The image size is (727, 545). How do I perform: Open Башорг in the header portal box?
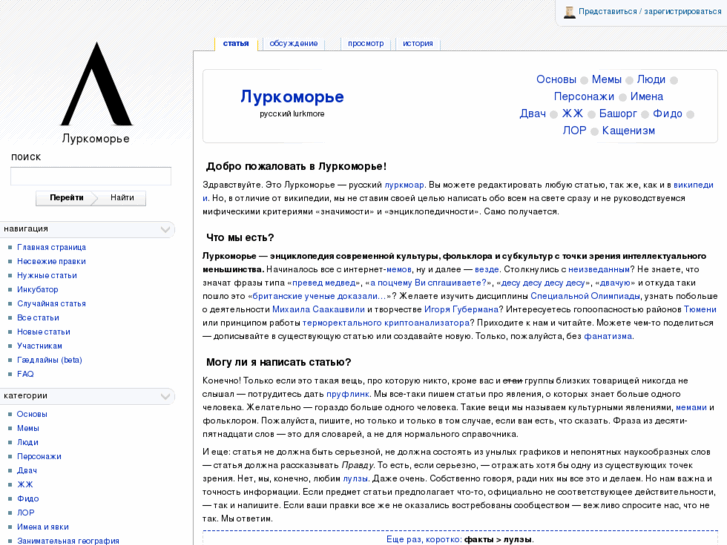click(618, 114)
